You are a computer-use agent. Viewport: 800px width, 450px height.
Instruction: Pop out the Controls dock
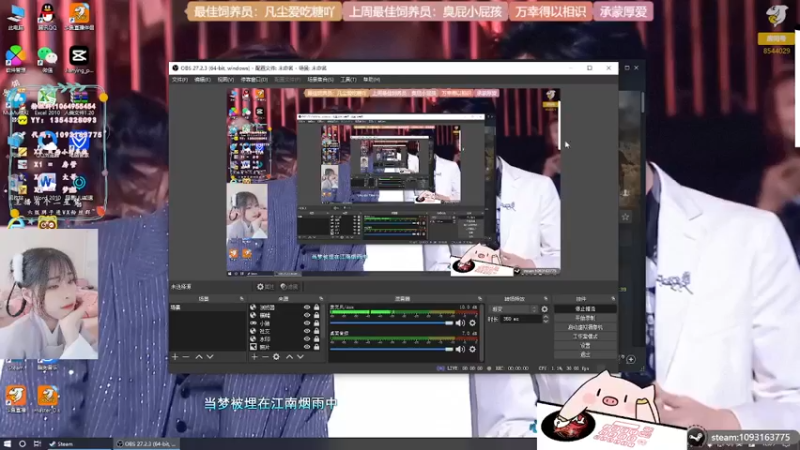pos(613,298)
